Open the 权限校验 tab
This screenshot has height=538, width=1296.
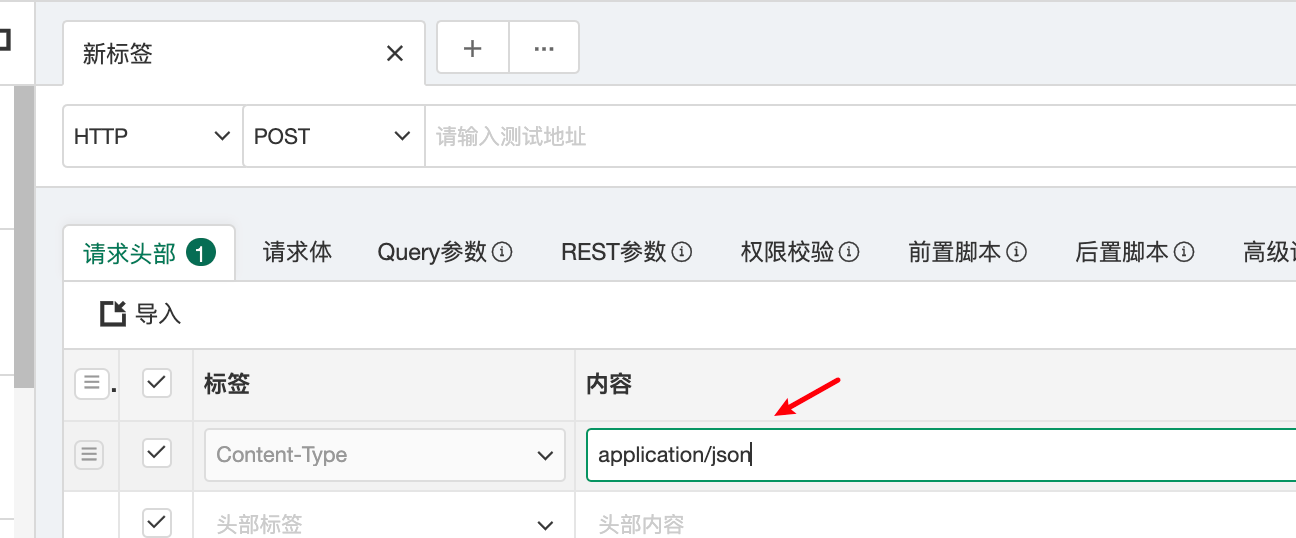[800, 252]
